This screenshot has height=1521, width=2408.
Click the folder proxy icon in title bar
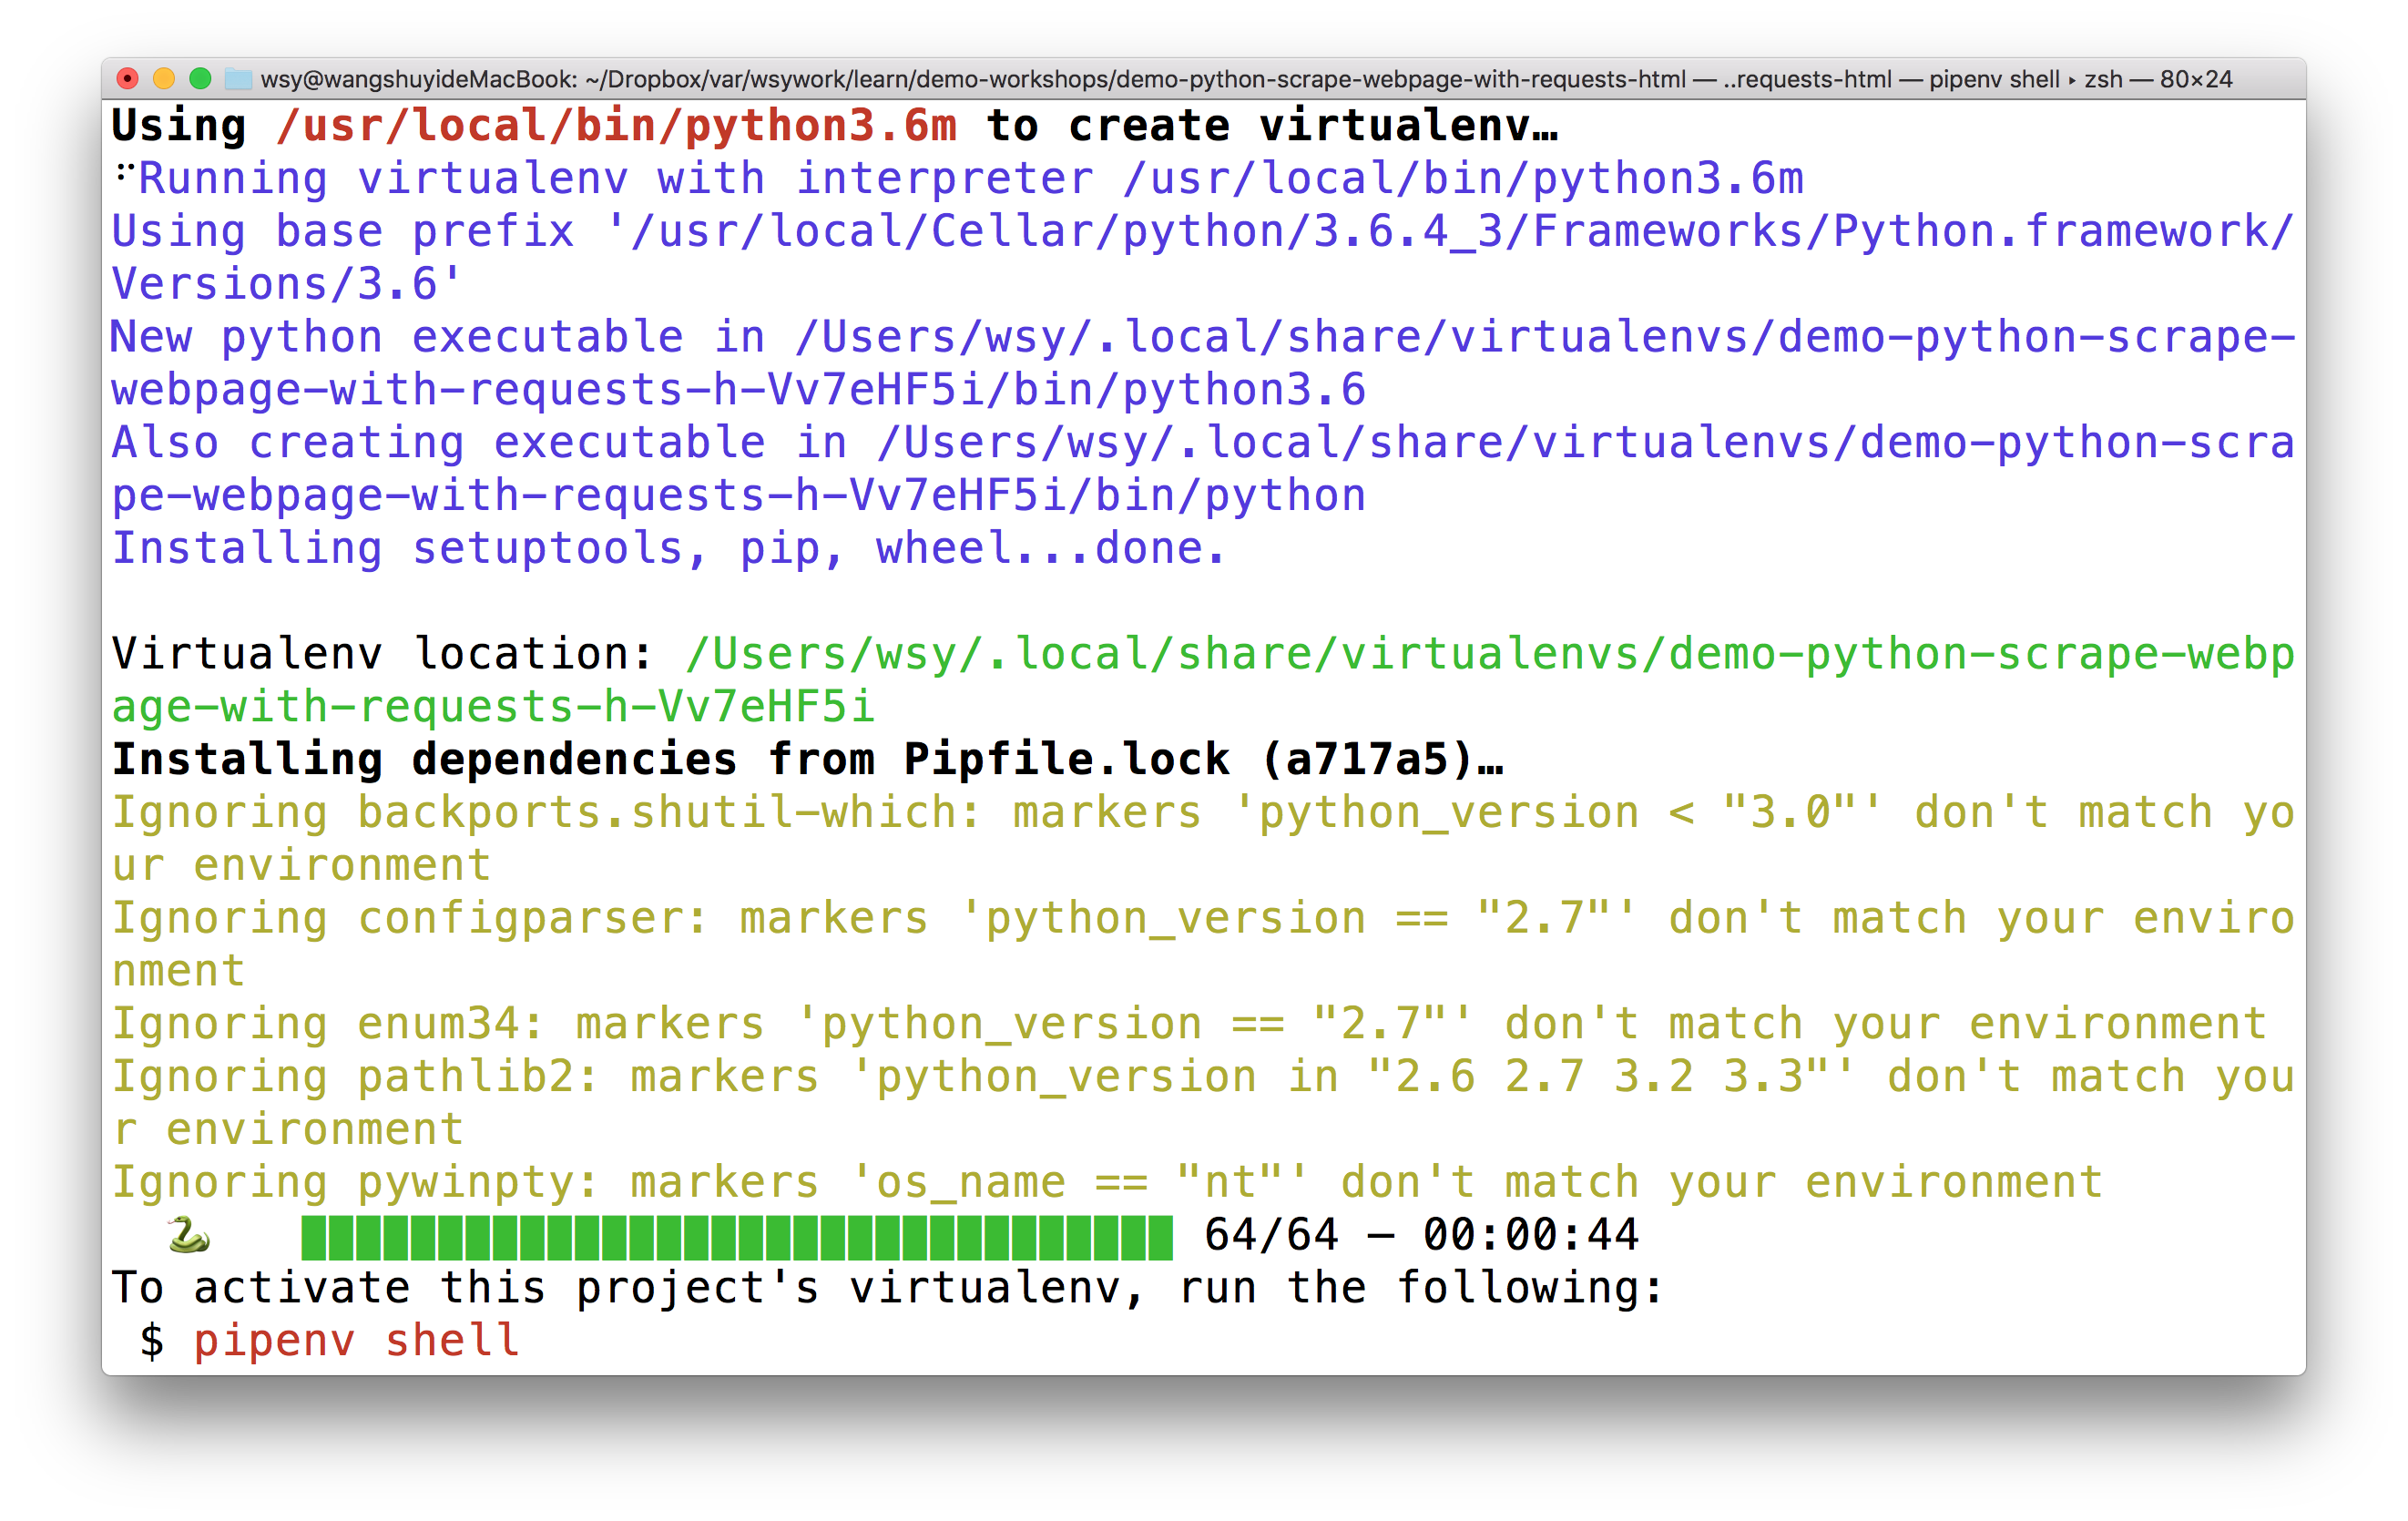coord(238,79)
